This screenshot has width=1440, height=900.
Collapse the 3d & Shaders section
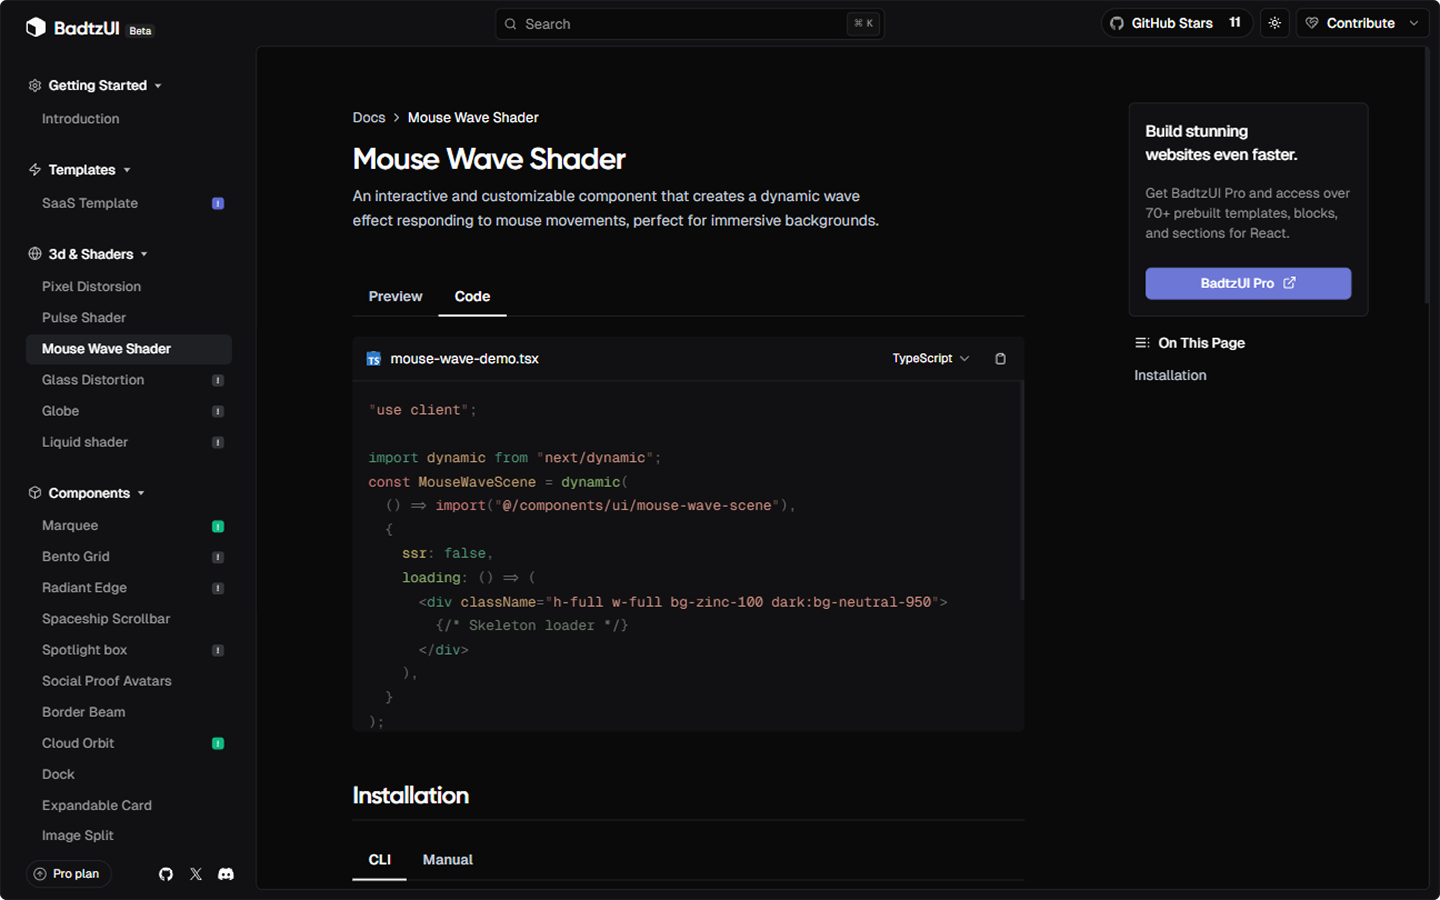[89, 254]
